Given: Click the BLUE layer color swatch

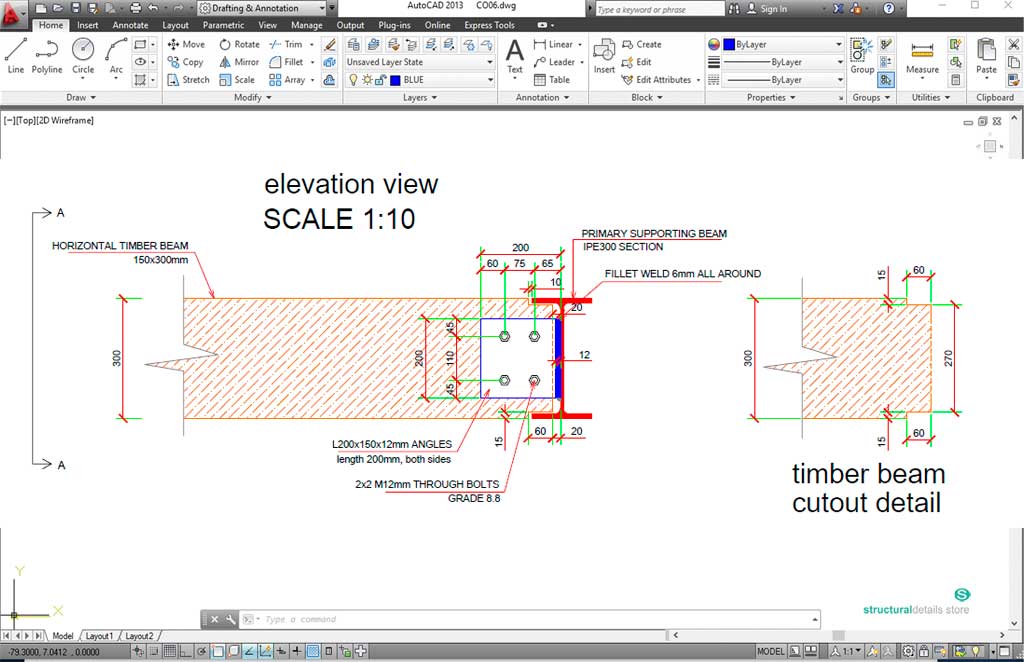Looking at the screenshot, I should pyautogui.click(x=395, y=80).
